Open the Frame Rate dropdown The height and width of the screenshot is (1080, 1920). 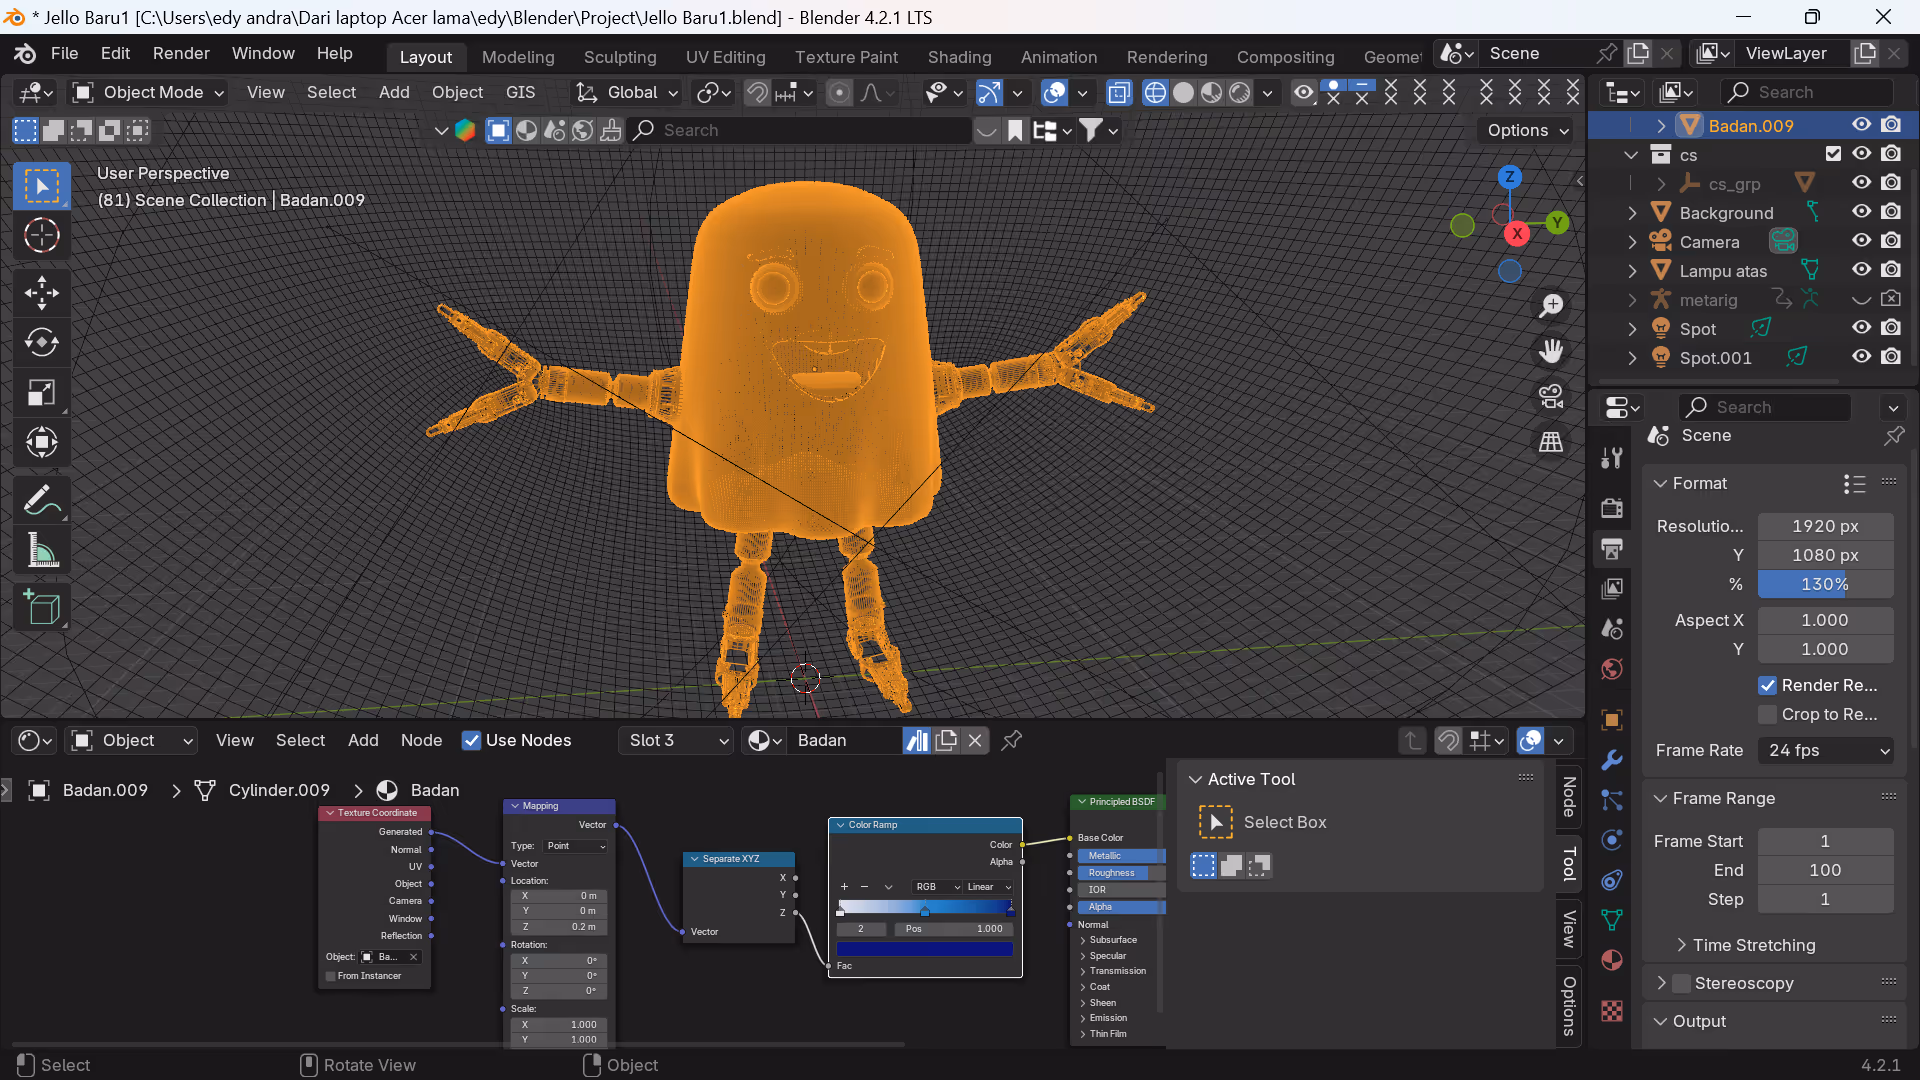(x=1827, y=750)
